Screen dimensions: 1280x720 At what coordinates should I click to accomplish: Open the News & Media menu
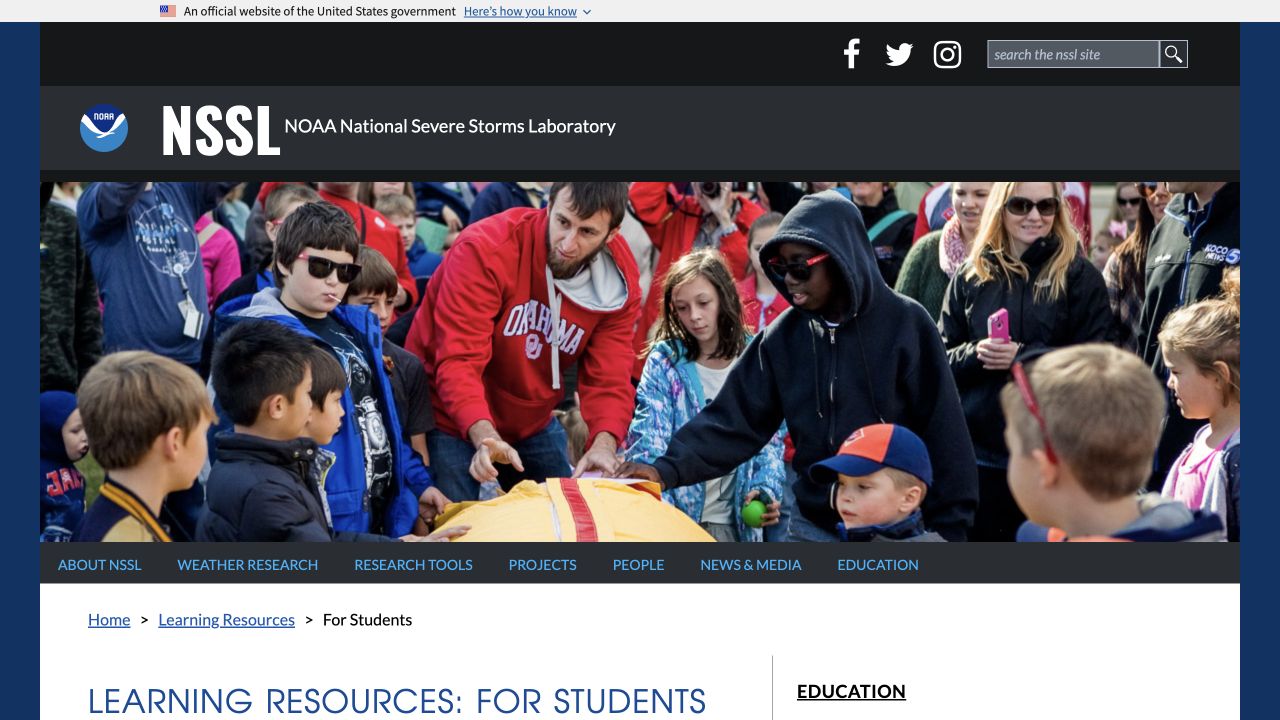(x=751, y=565)
